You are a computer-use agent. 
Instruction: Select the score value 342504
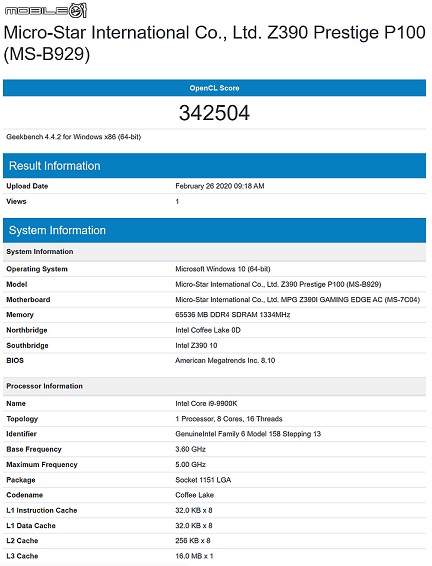pyautogui.click(x=214, y=113)
